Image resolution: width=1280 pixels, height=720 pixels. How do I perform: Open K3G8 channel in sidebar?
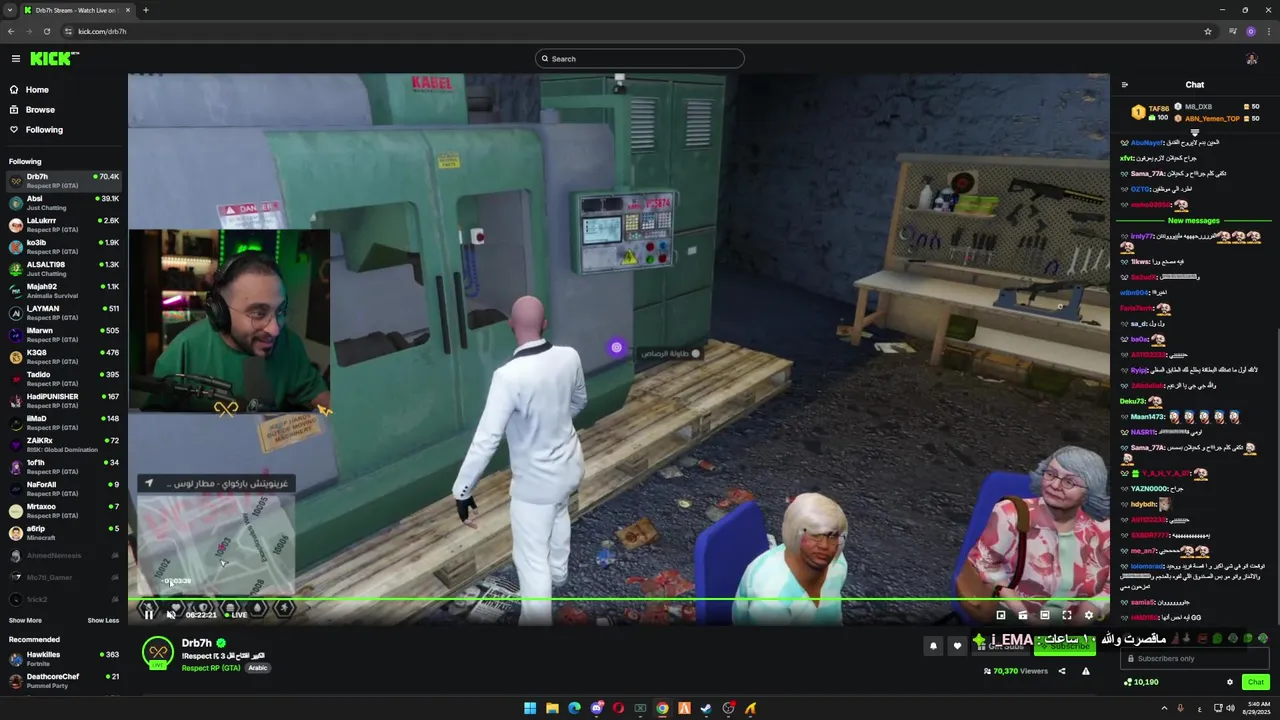(64, 357)
